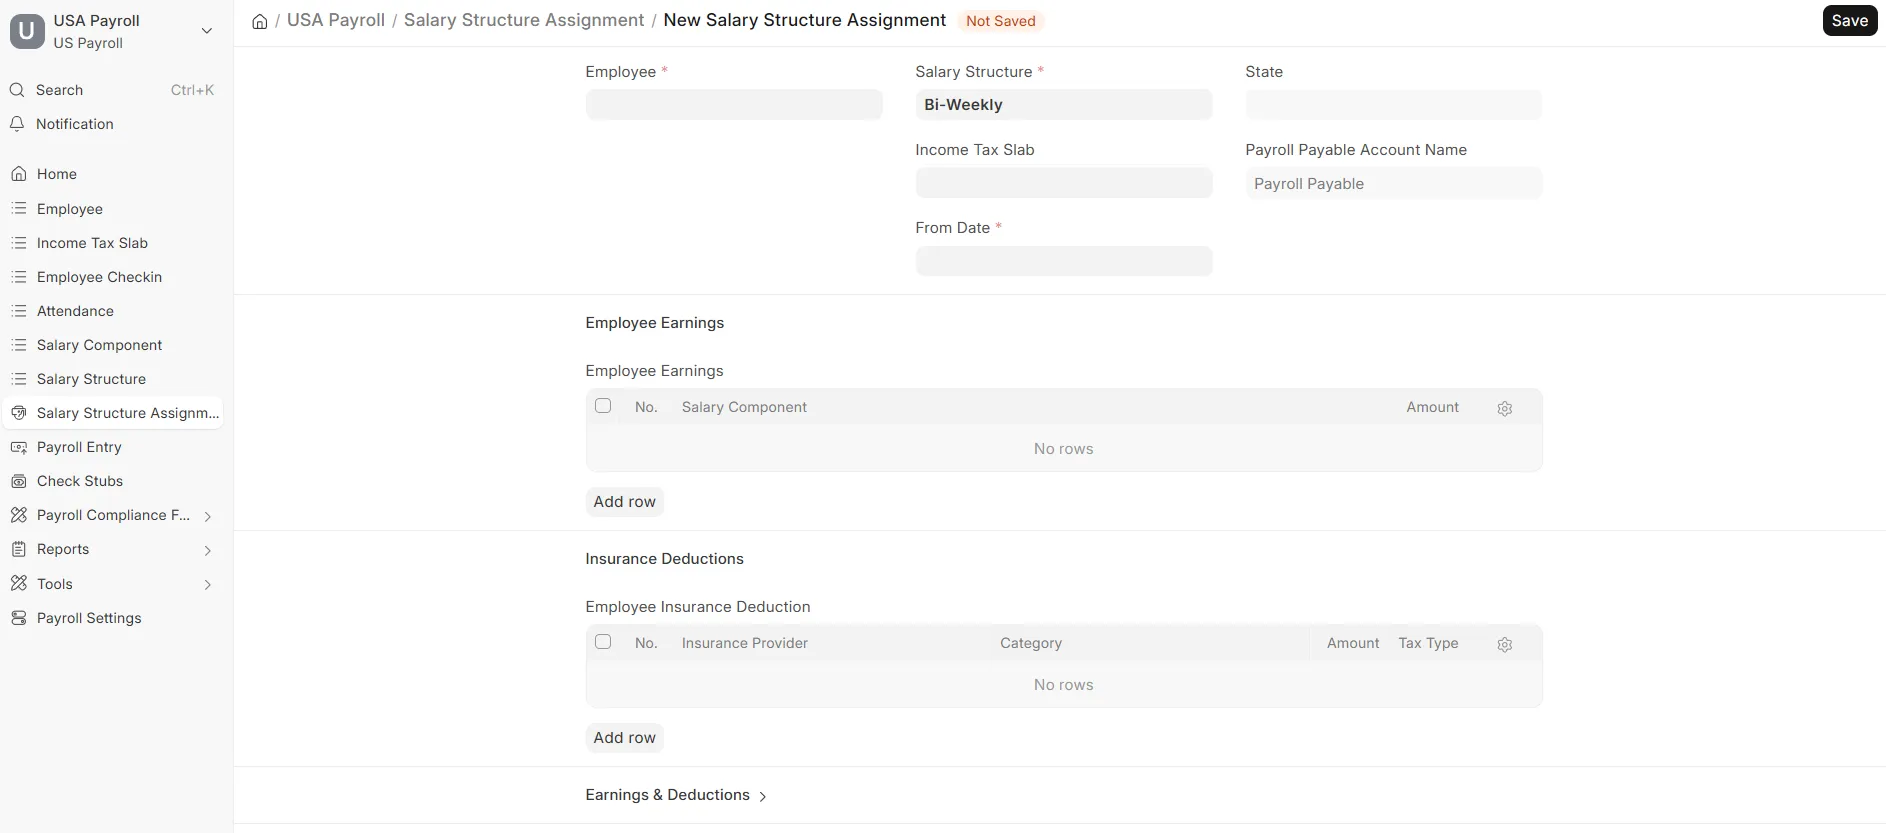Open Home in sidebar

click(x=113, y=174)
